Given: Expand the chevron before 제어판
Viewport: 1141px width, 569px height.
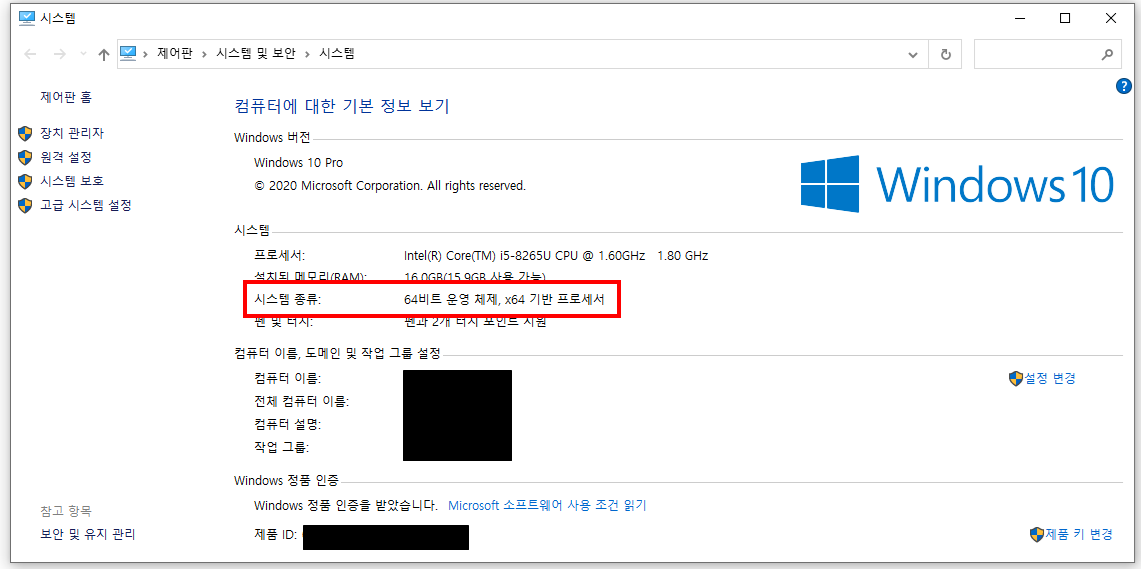Looking at the screenshot, I should (146, 53).
